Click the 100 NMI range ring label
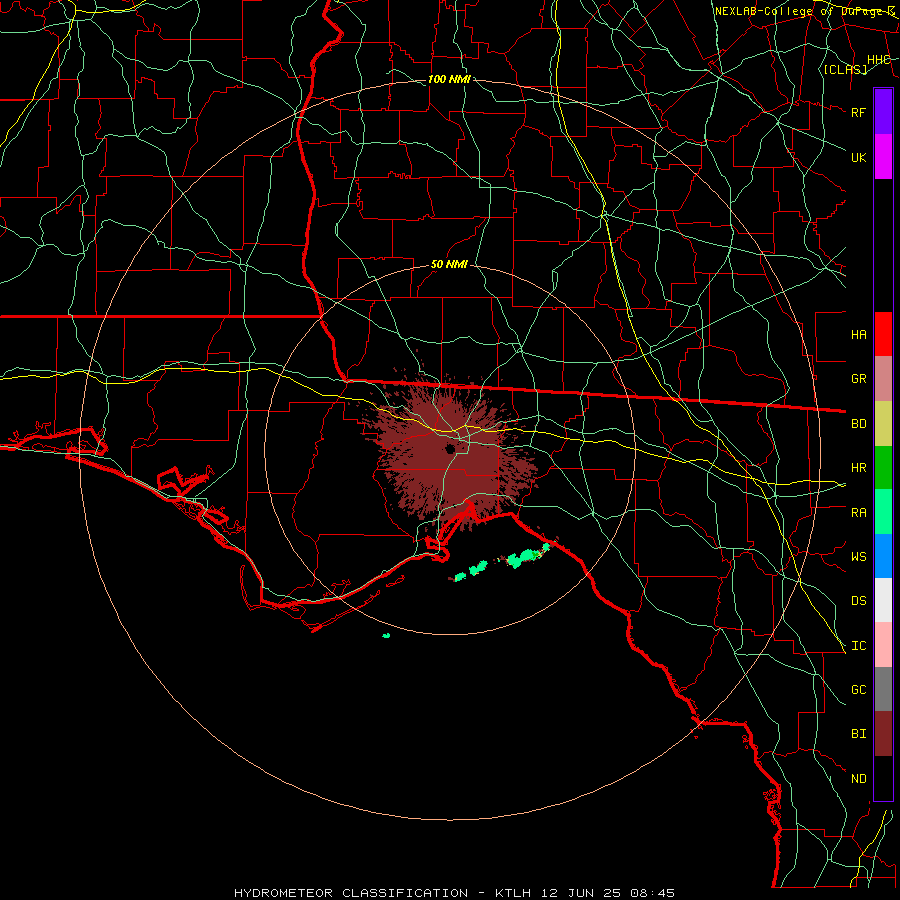 point(449,79)
